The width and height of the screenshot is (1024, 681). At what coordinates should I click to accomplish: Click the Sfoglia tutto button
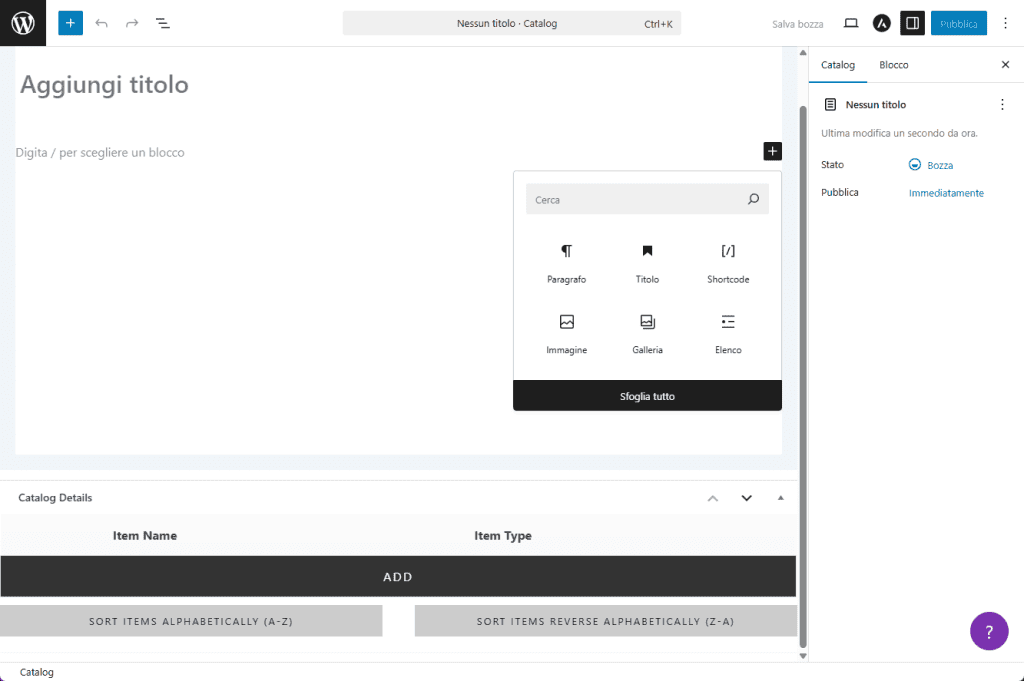click(x=647, y=396)
